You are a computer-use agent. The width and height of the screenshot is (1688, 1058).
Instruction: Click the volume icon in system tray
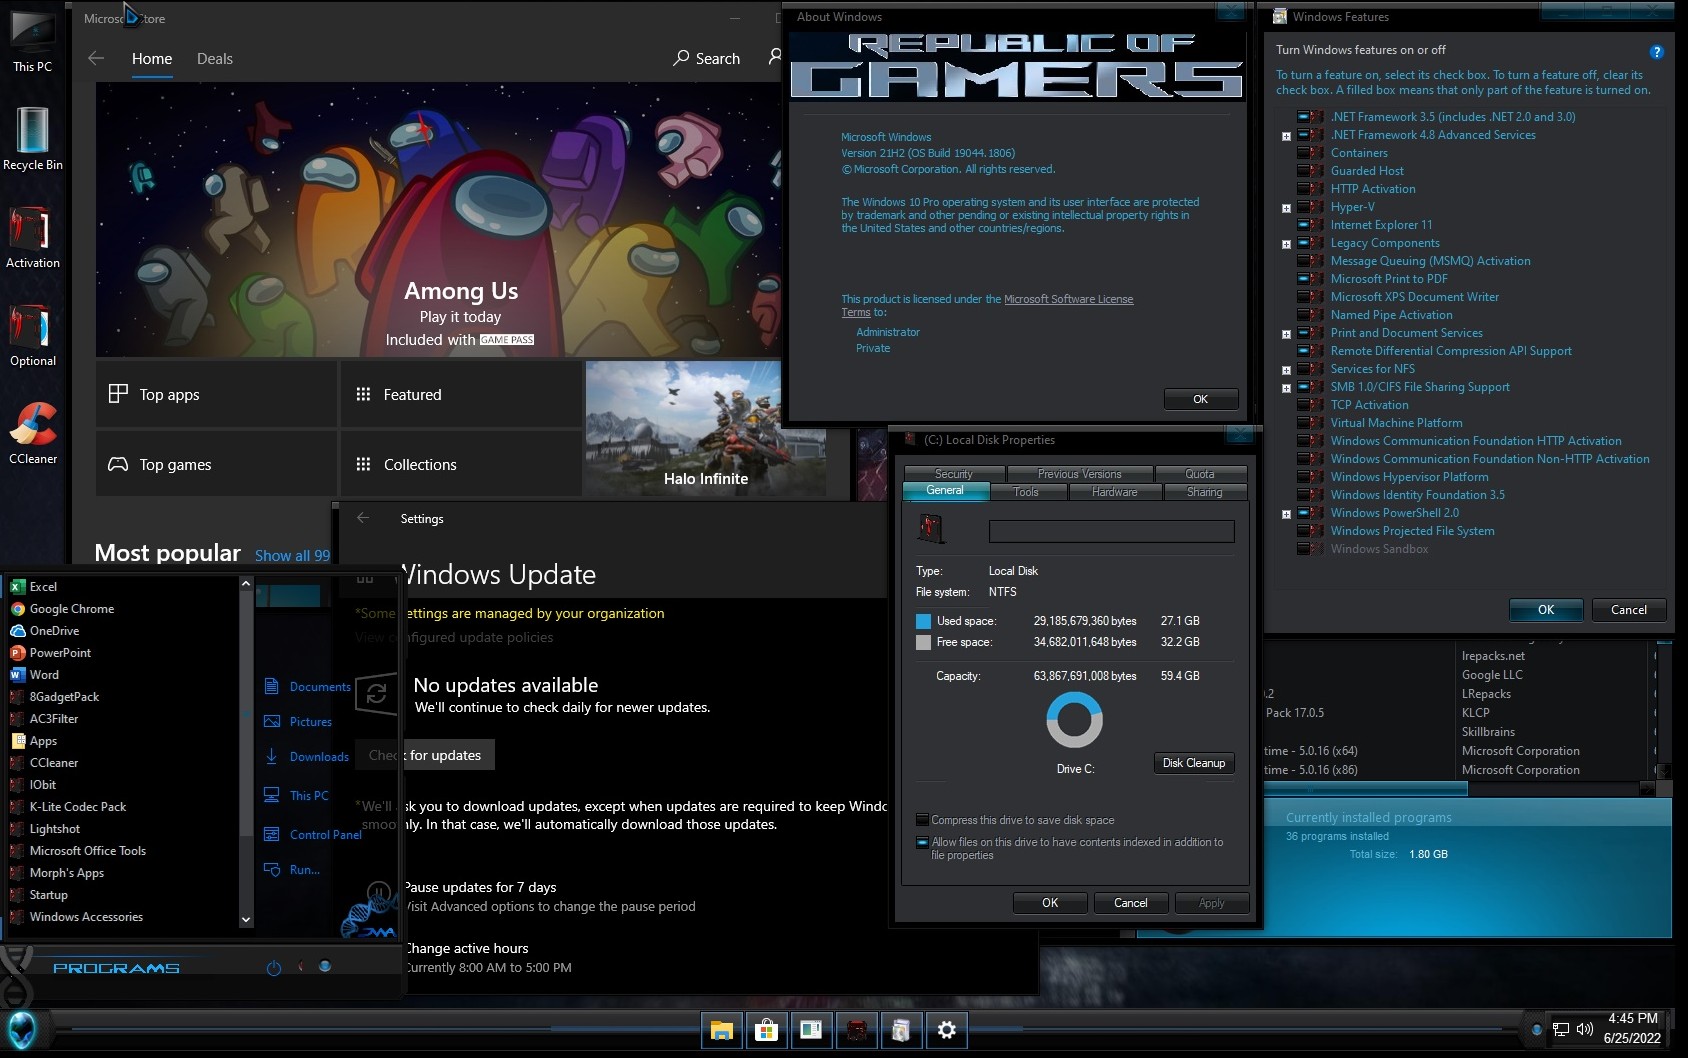[x=1584, y=1029]
